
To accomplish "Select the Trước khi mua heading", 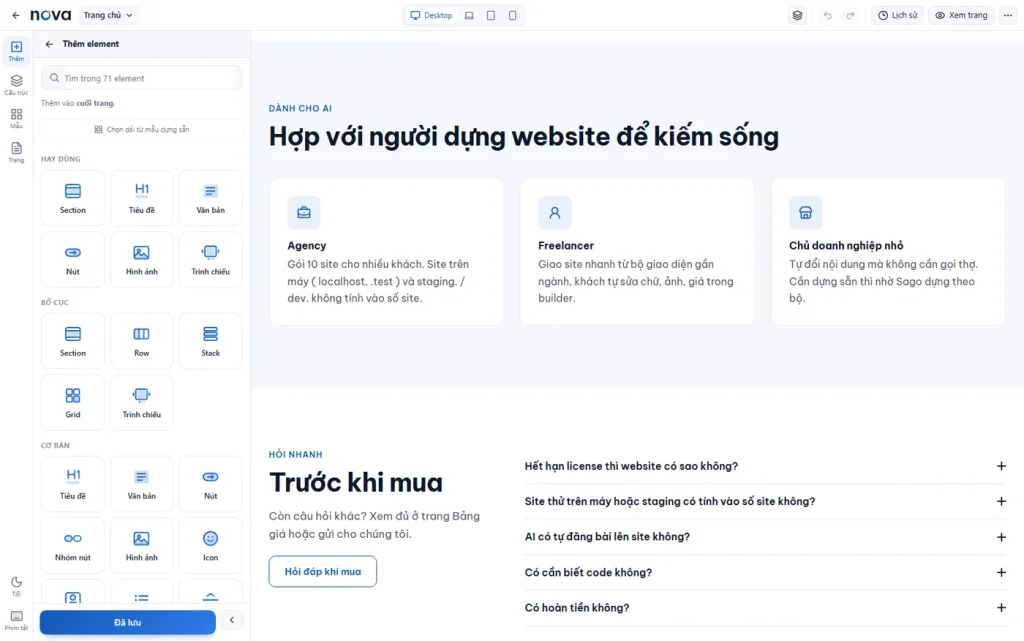I will click(356, 483).
